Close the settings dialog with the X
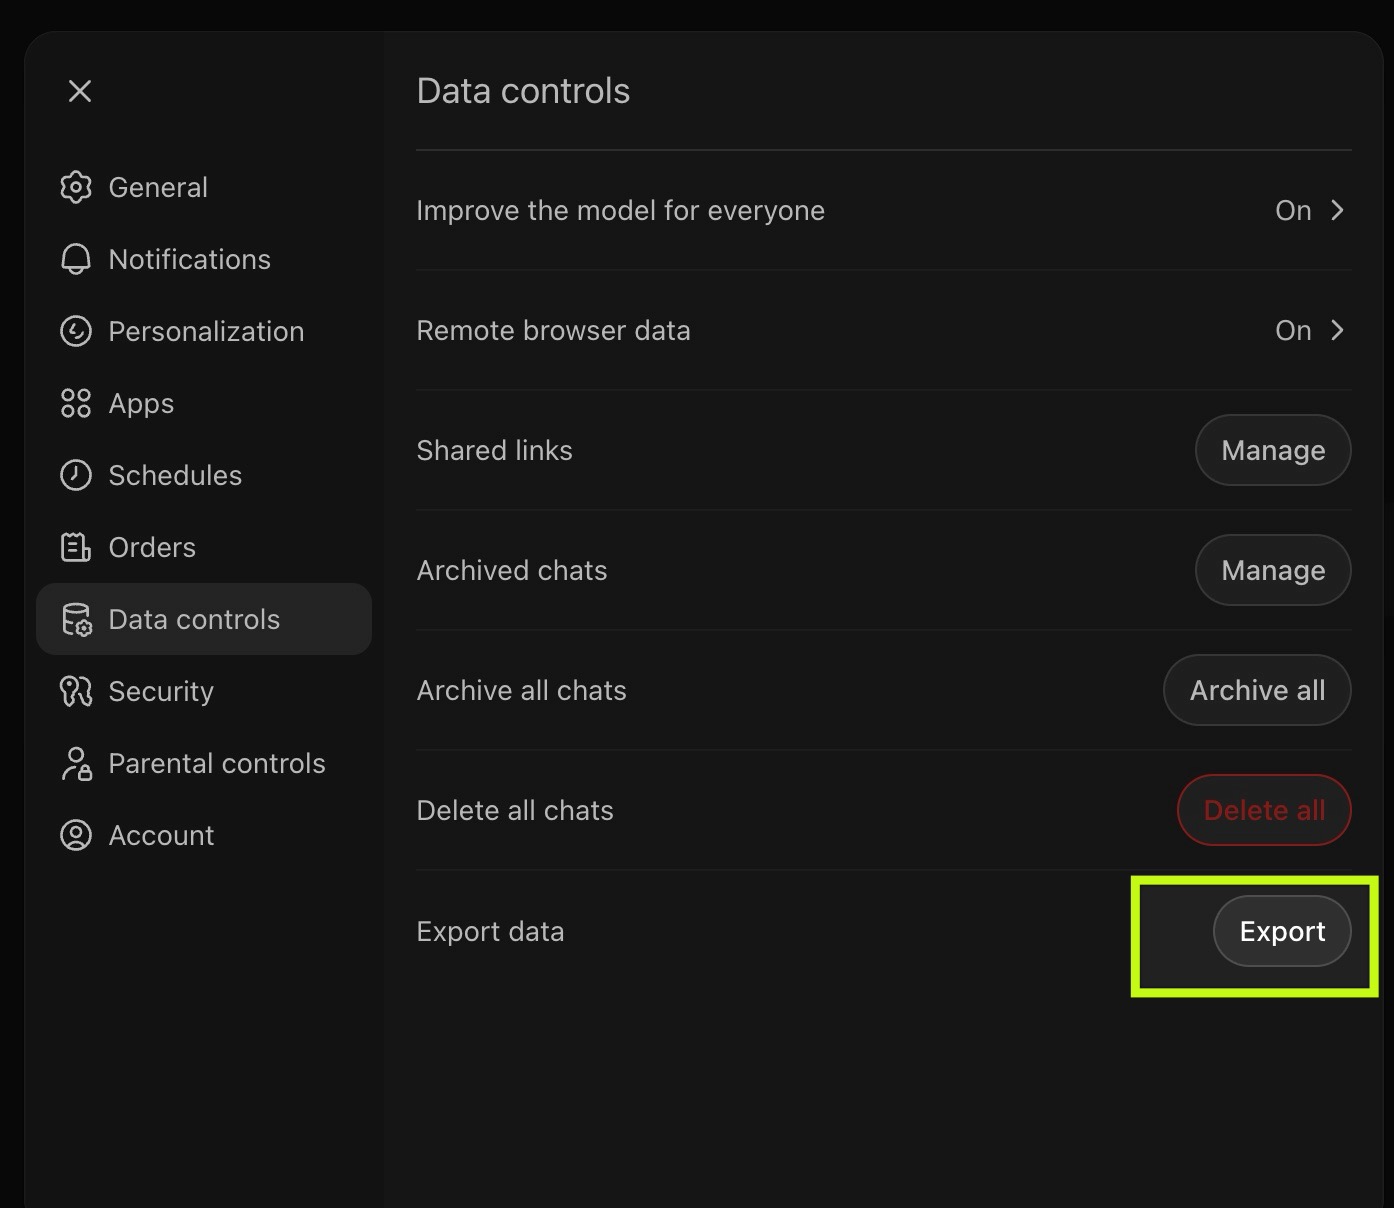The width and height of the screenshot is (1394, 1208). (x=79, y=90)
